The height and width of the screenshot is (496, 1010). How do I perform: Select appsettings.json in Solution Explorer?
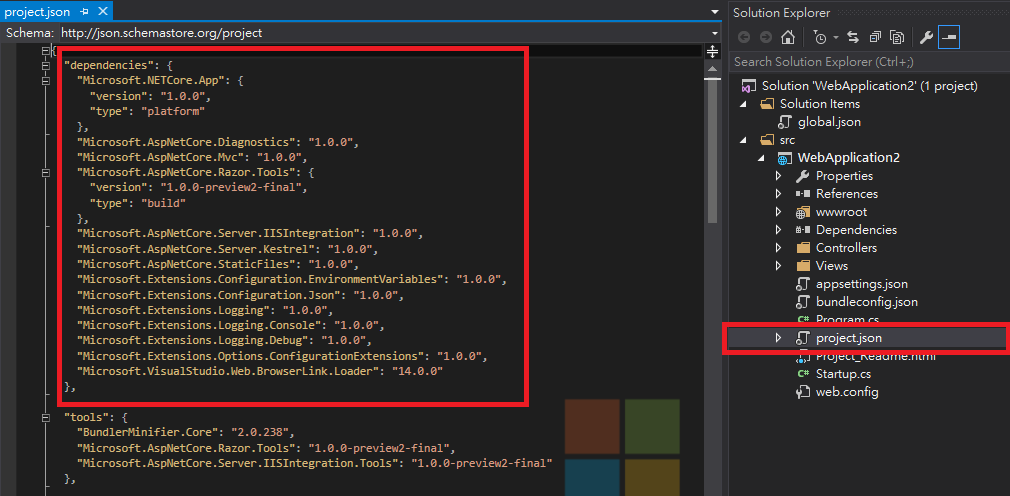click(x=862, y=283)
